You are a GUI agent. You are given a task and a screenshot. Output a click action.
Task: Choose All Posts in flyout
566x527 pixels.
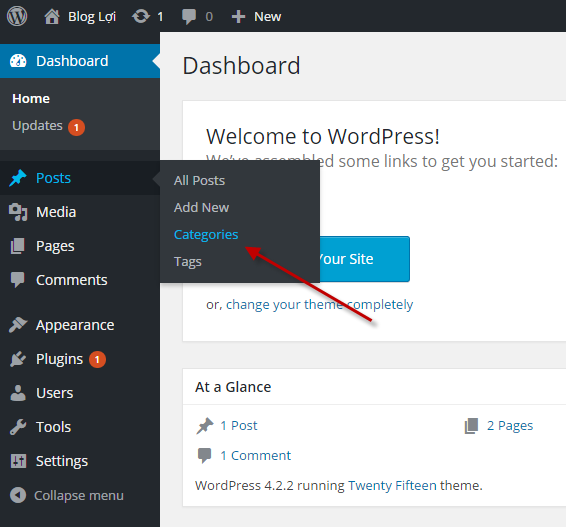[199, 180]
